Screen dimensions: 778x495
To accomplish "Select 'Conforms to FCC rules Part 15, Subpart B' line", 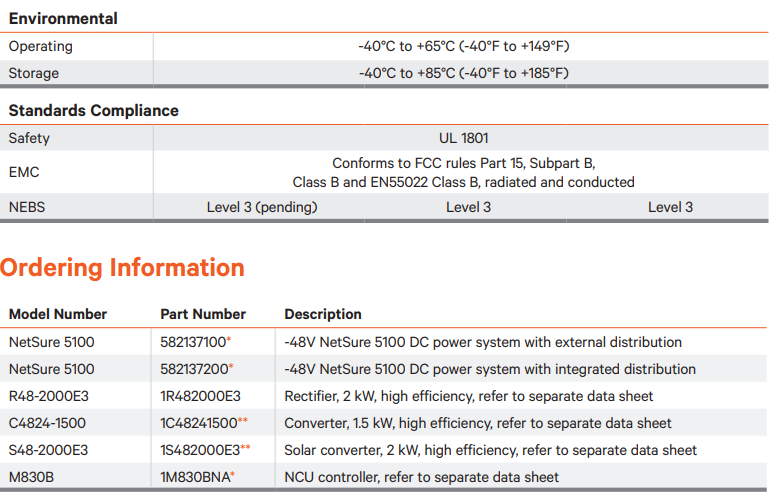I will (x=463, y=163).
